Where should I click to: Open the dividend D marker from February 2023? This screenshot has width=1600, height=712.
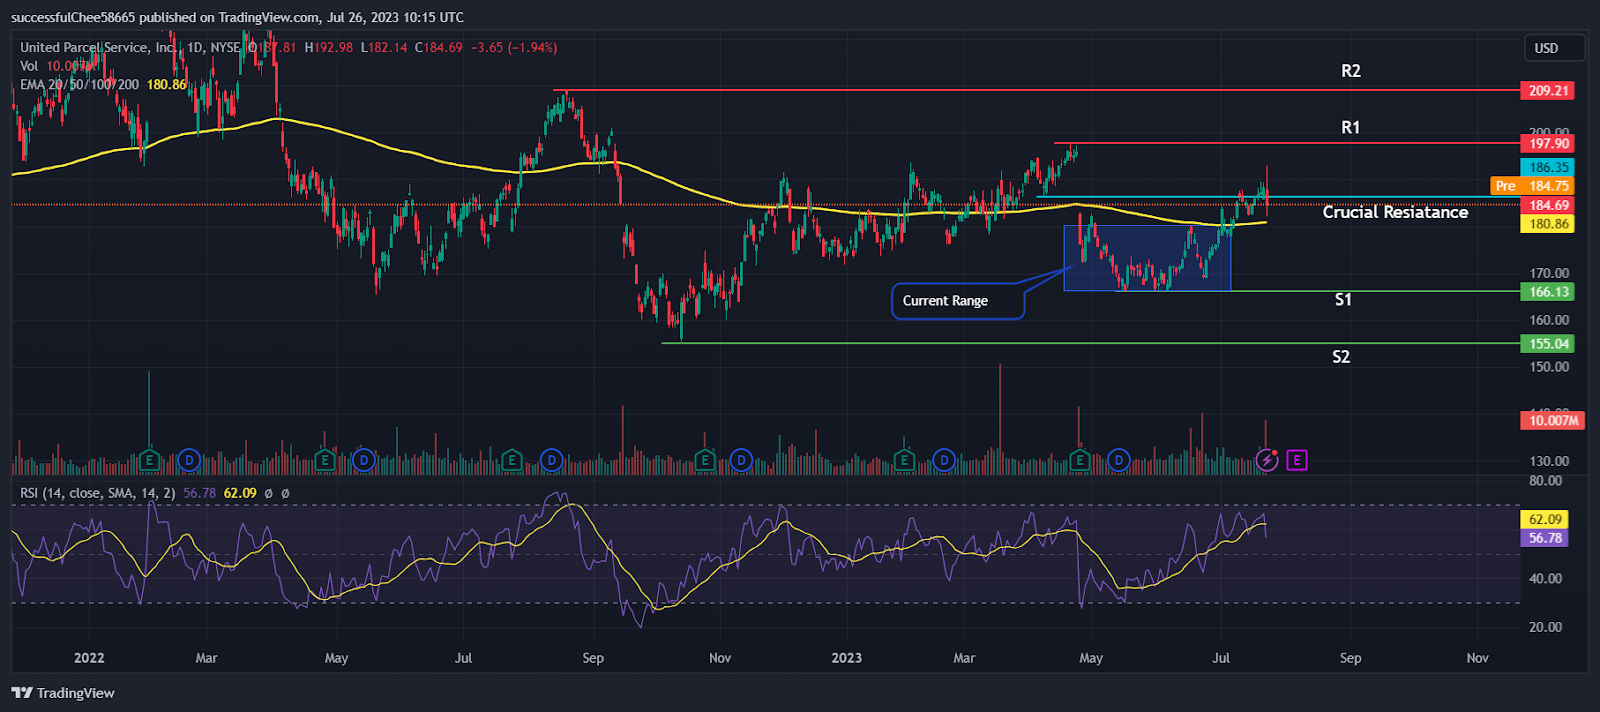click(x=943, y=461)
